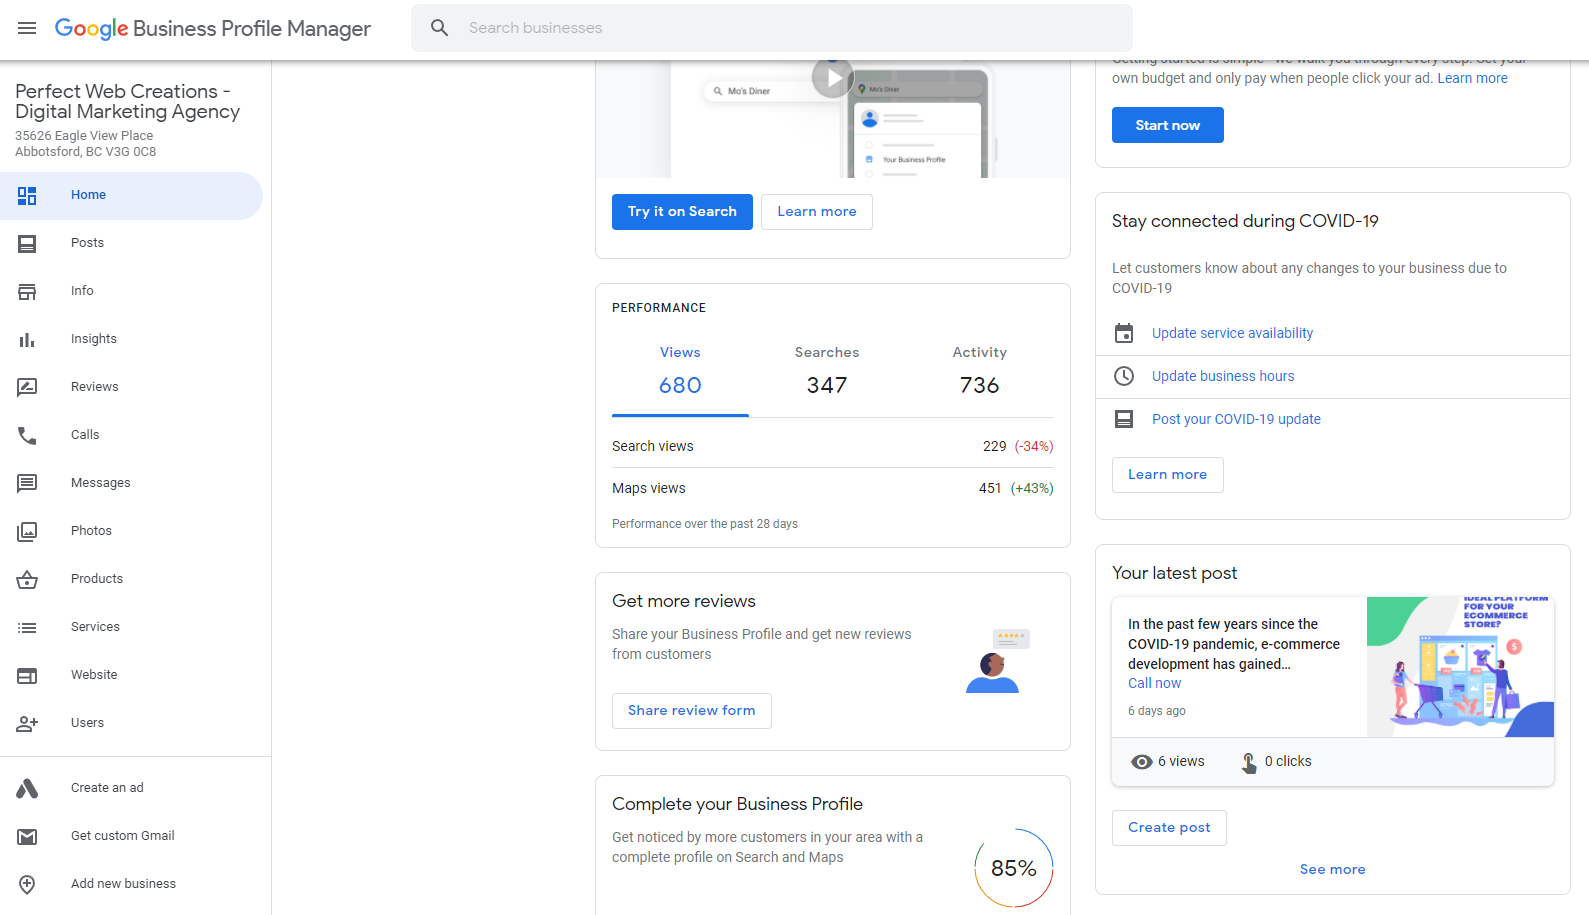
Task: Click Learn more next to Try it on Search
Action: pyautogui.click(x=817, y=212)
